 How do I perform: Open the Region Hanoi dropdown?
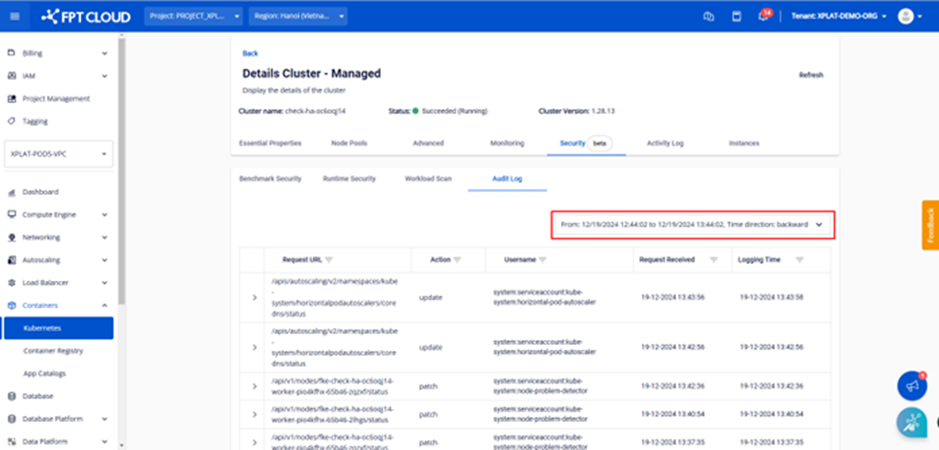coord(298,16)
